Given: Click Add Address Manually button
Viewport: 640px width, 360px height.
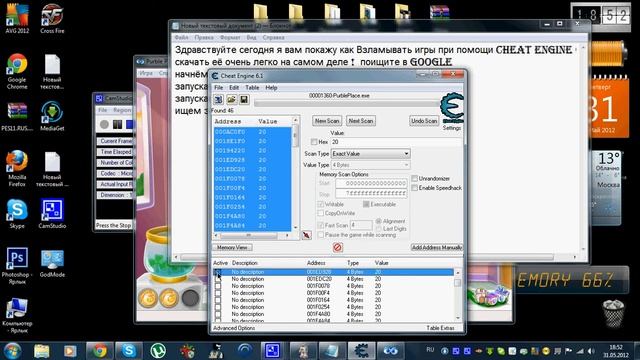Looking at the screenshot, I should [437, 247].
